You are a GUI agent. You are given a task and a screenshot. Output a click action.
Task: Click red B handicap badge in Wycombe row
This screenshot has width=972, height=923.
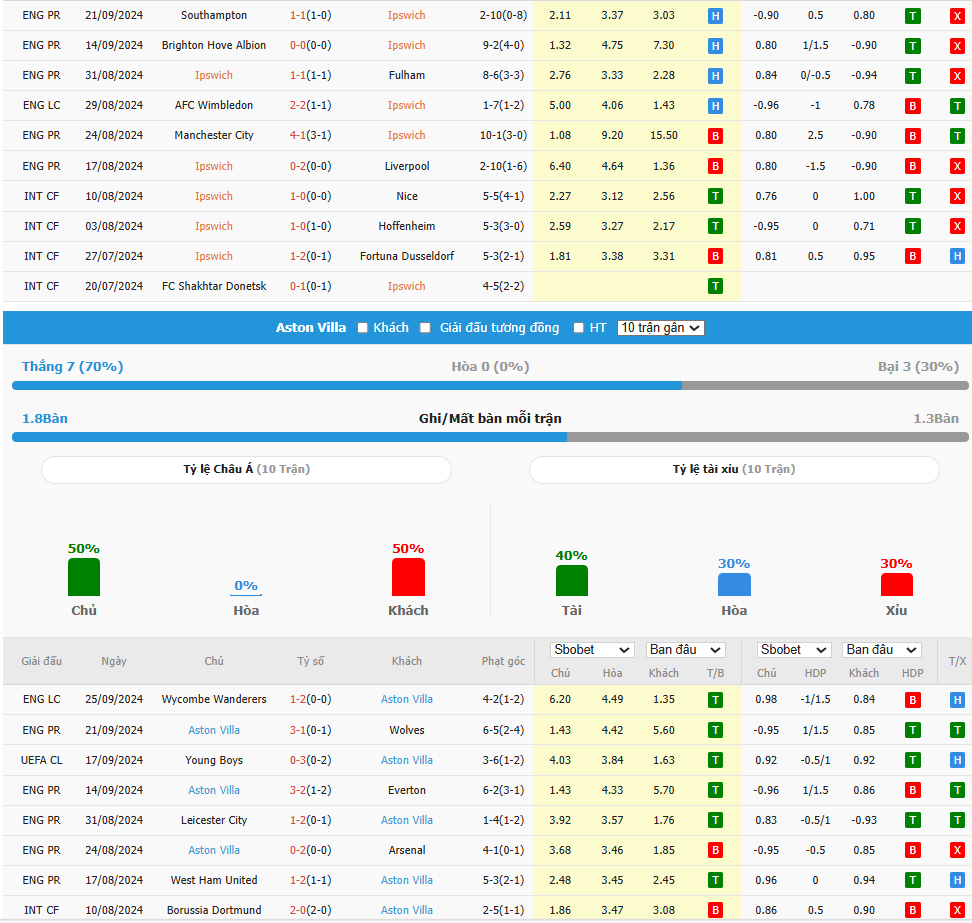click(x=912, y=700)
